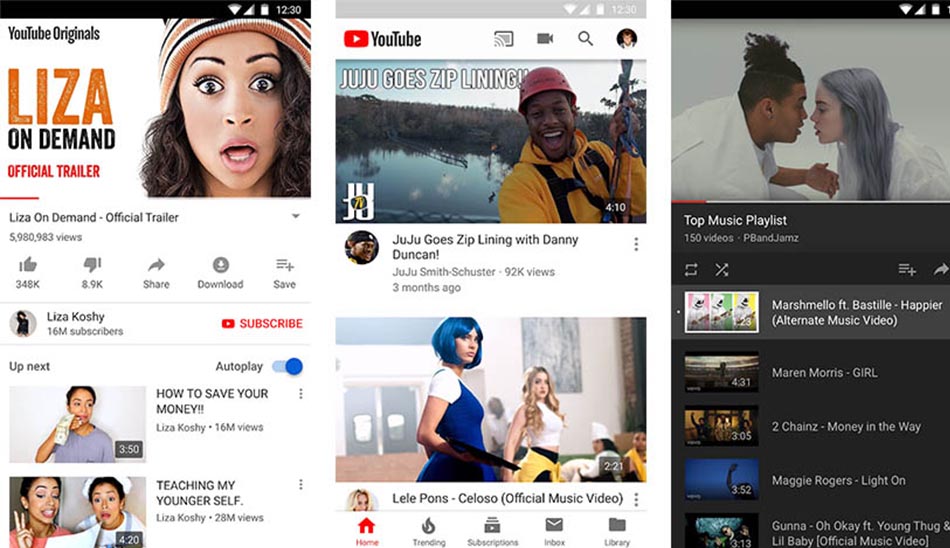Save Top Music Playlist with add icon

pyautogui.click(x=907, y=269)
